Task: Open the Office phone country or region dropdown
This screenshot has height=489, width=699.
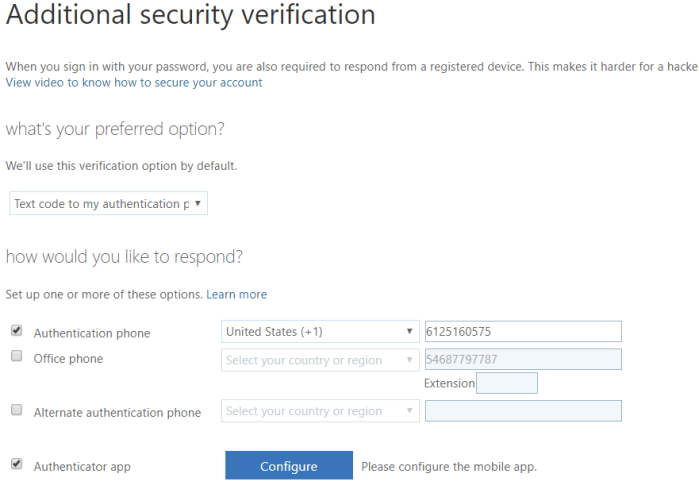Action: [x=319, y=360]
